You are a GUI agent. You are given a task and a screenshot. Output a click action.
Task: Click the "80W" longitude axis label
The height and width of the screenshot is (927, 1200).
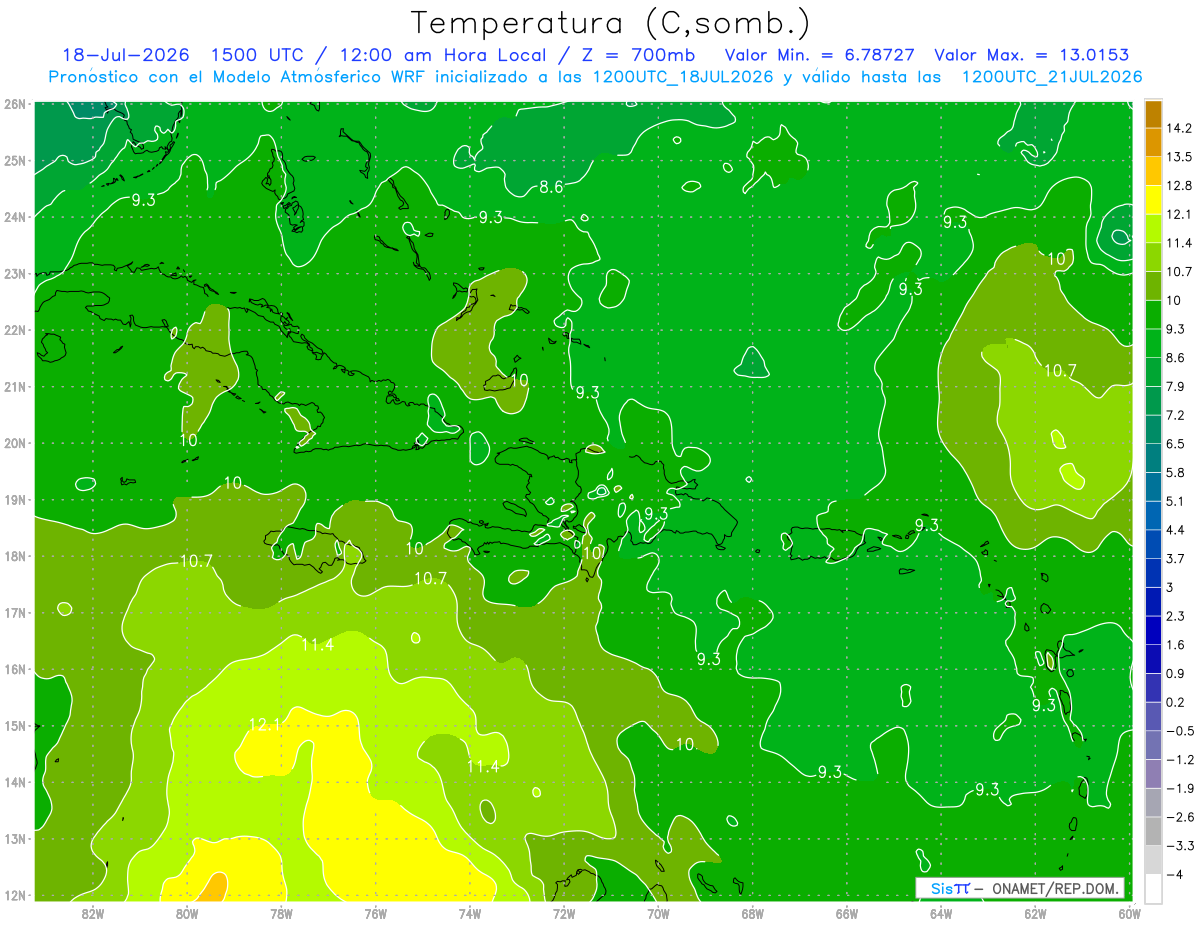point(187,913)
